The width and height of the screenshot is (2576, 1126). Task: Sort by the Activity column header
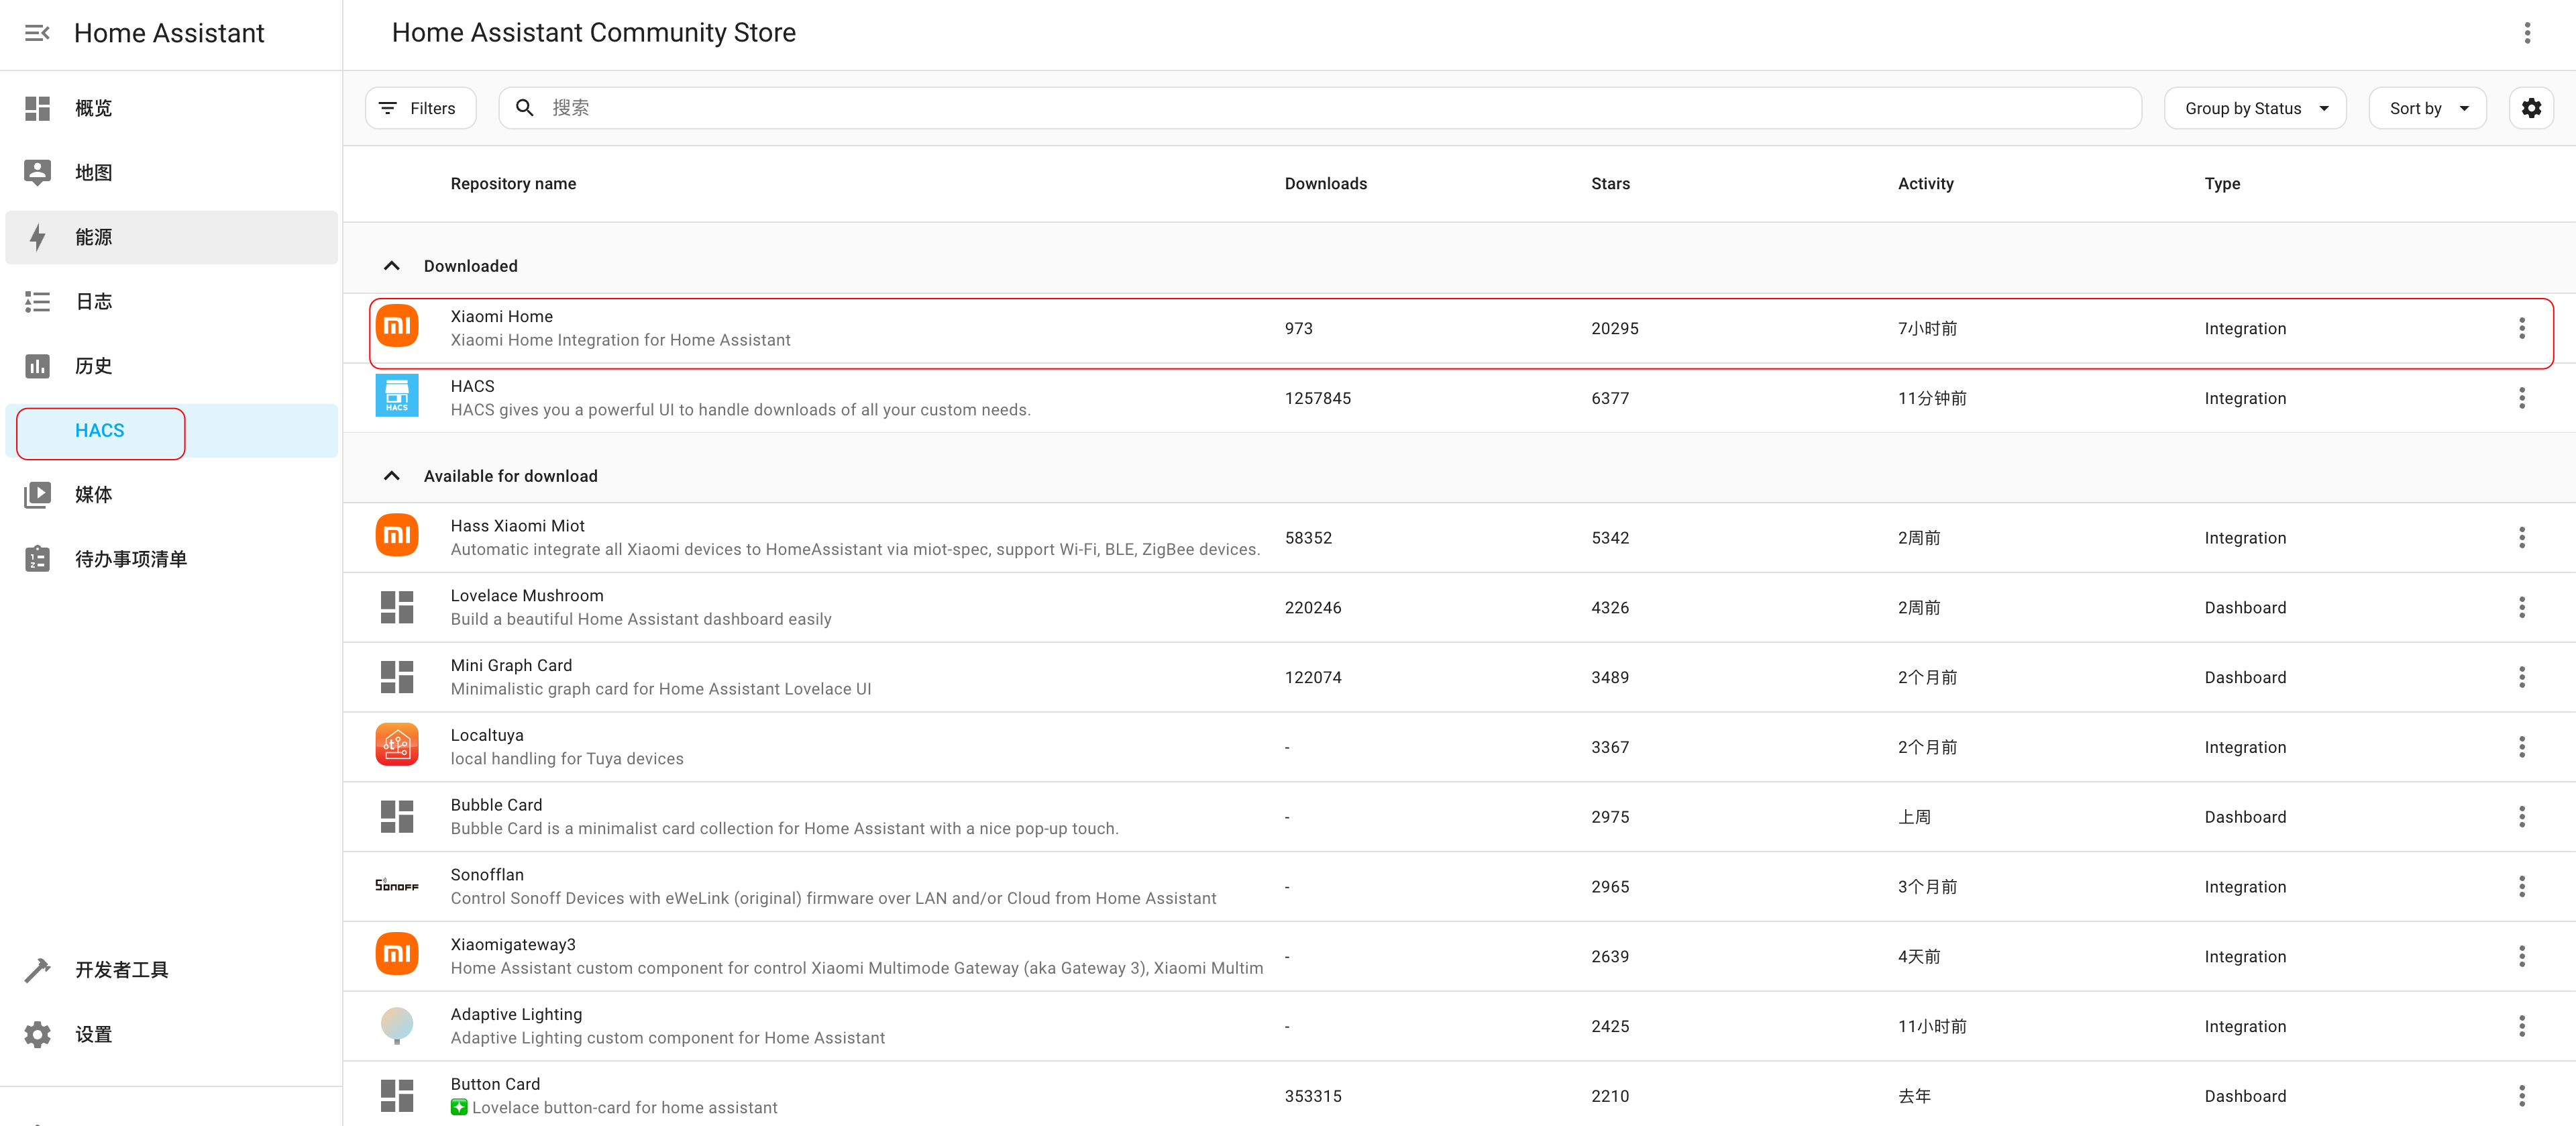point(1925,184)
